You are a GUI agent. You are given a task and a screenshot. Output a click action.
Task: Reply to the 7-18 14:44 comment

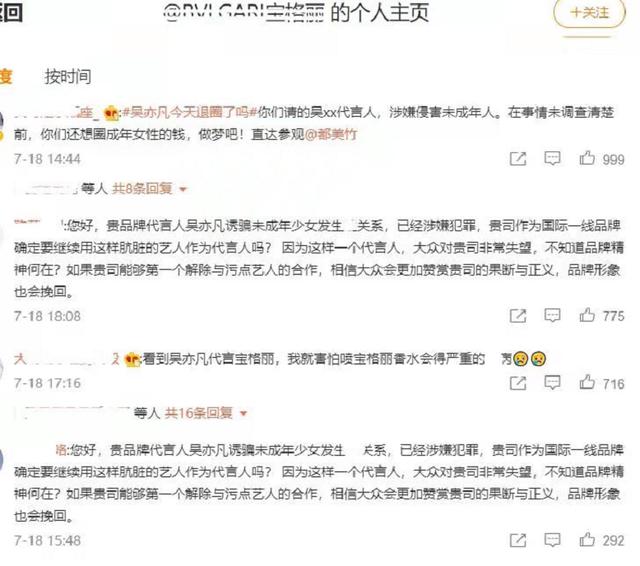coord(552,158)
